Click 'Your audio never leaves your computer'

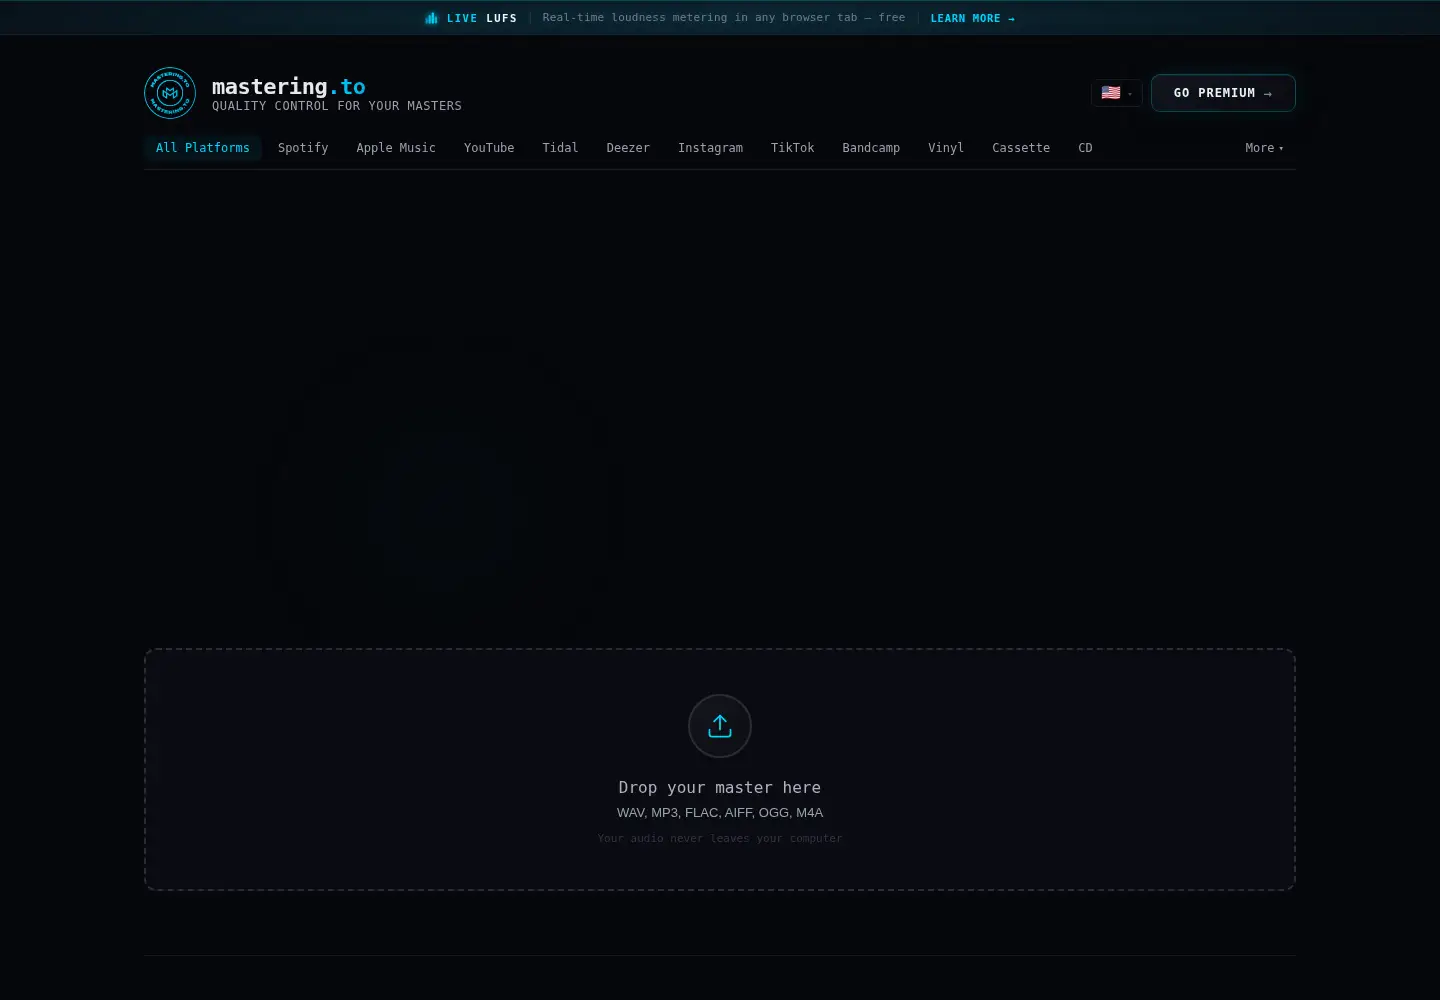[x=720, y=839]
